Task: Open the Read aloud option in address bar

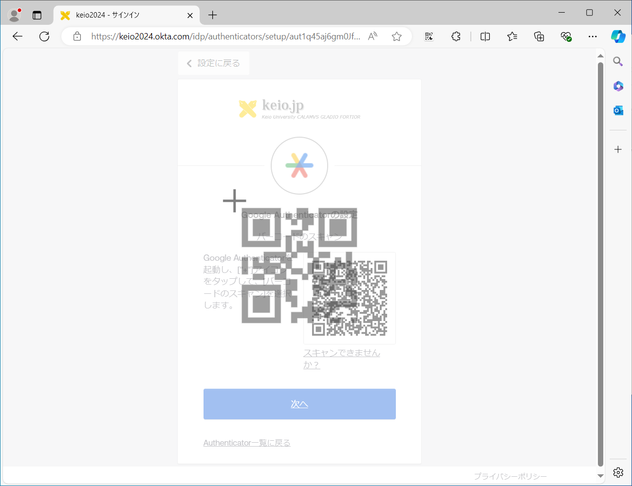Action: point(372,36)
